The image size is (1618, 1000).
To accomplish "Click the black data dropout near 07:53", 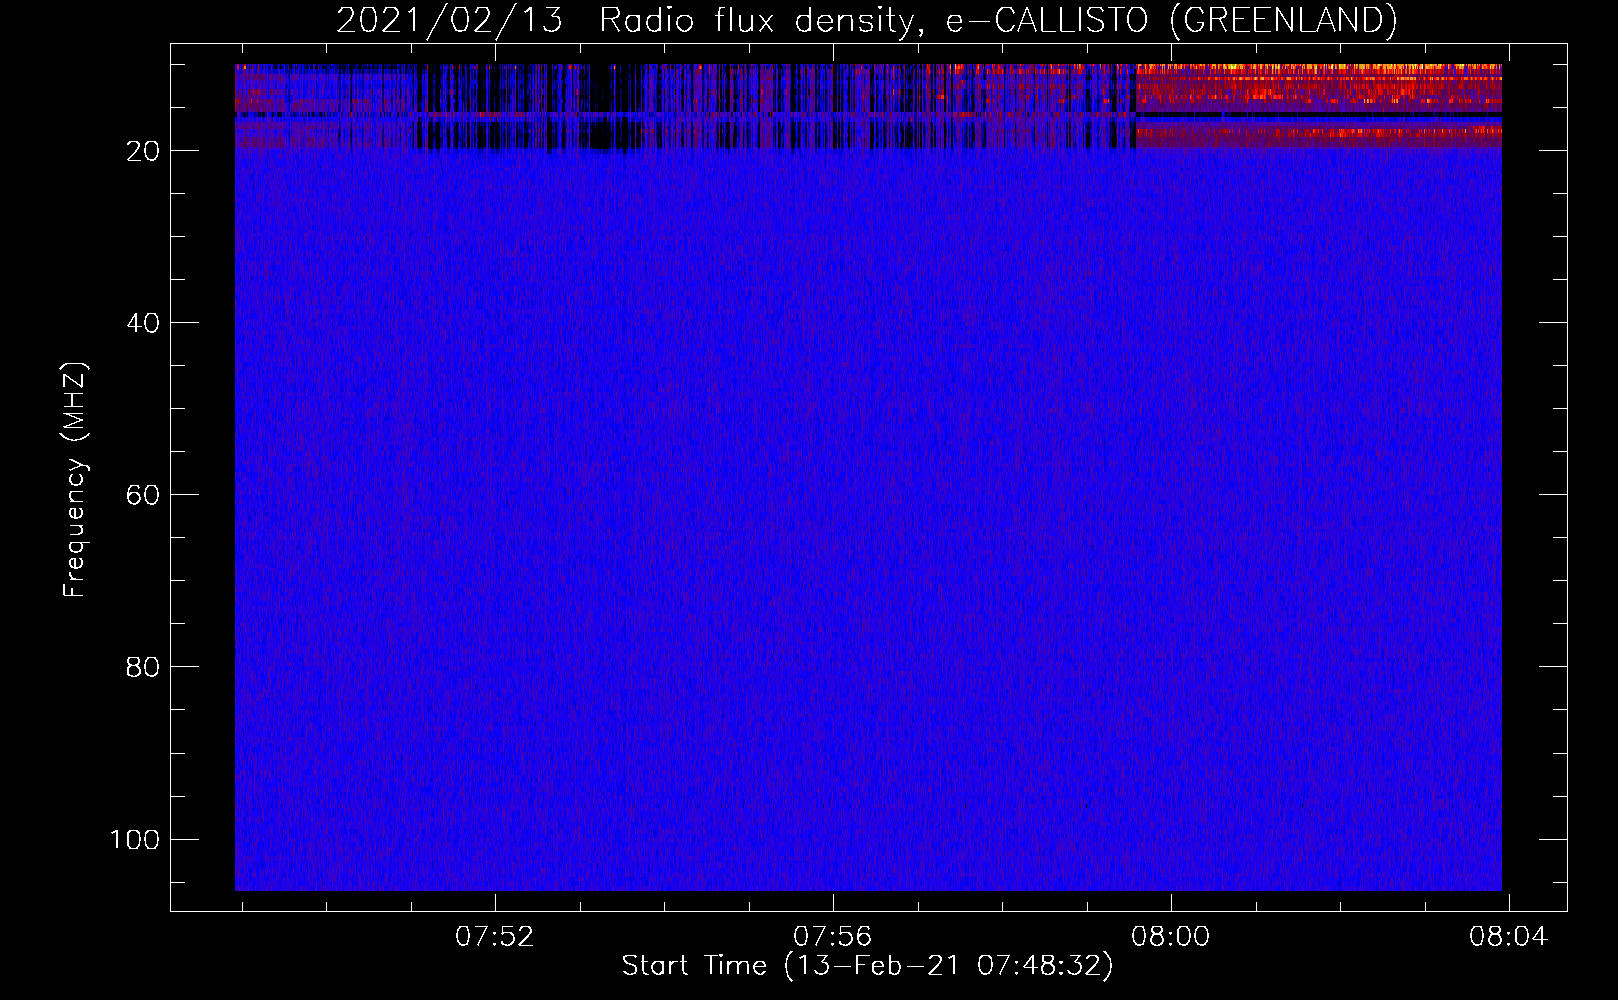I will [x=613, y=106].
